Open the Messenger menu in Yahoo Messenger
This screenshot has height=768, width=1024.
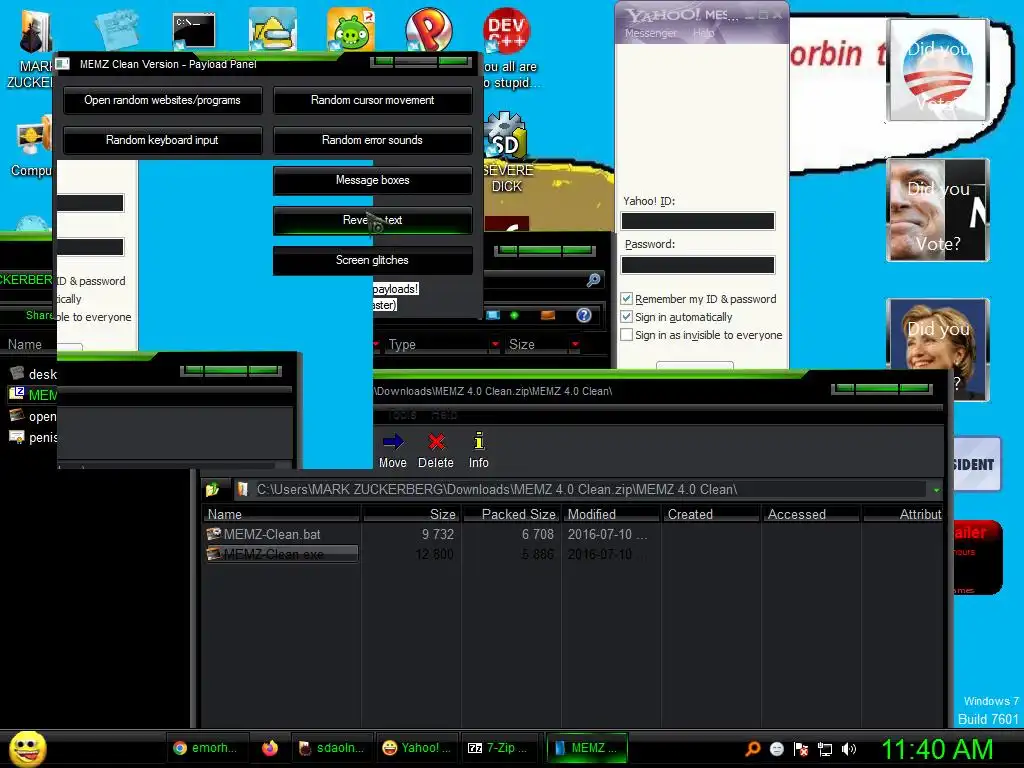coord(650,33)
